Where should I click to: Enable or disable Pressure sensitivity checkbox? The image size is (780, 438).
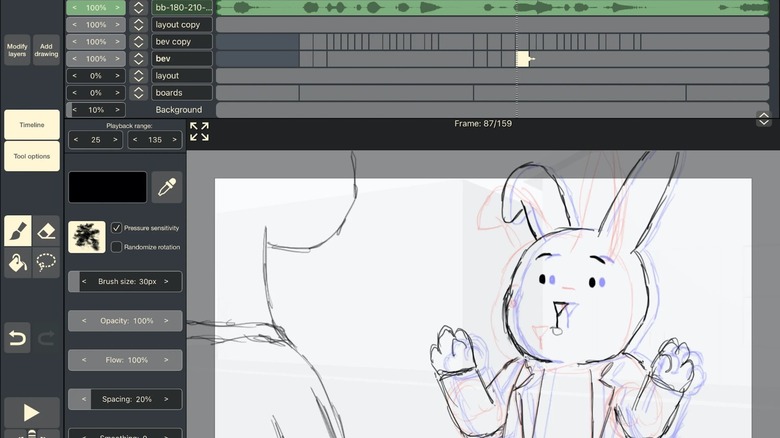[116, 228]
